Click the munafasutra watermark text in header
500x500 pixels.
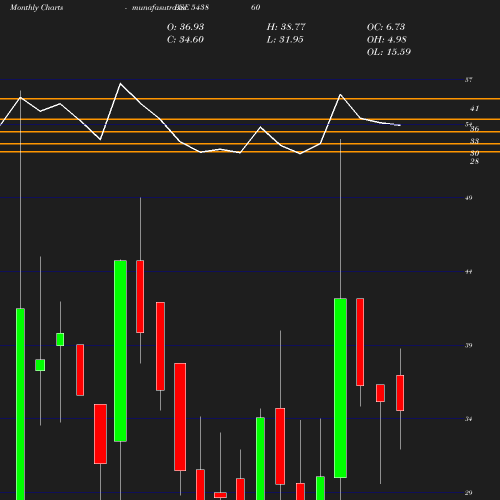click(159, 8)
